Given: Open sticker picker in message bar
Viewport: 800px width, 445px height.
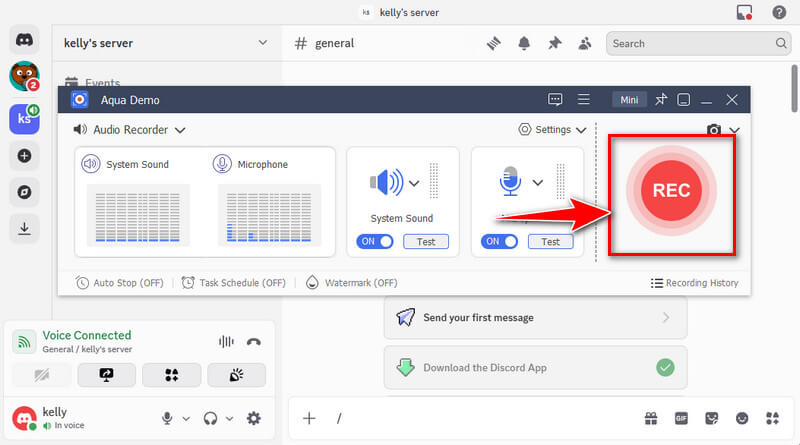Looking at the screenshot, I should pyautogui.click(x=711, y=418).
